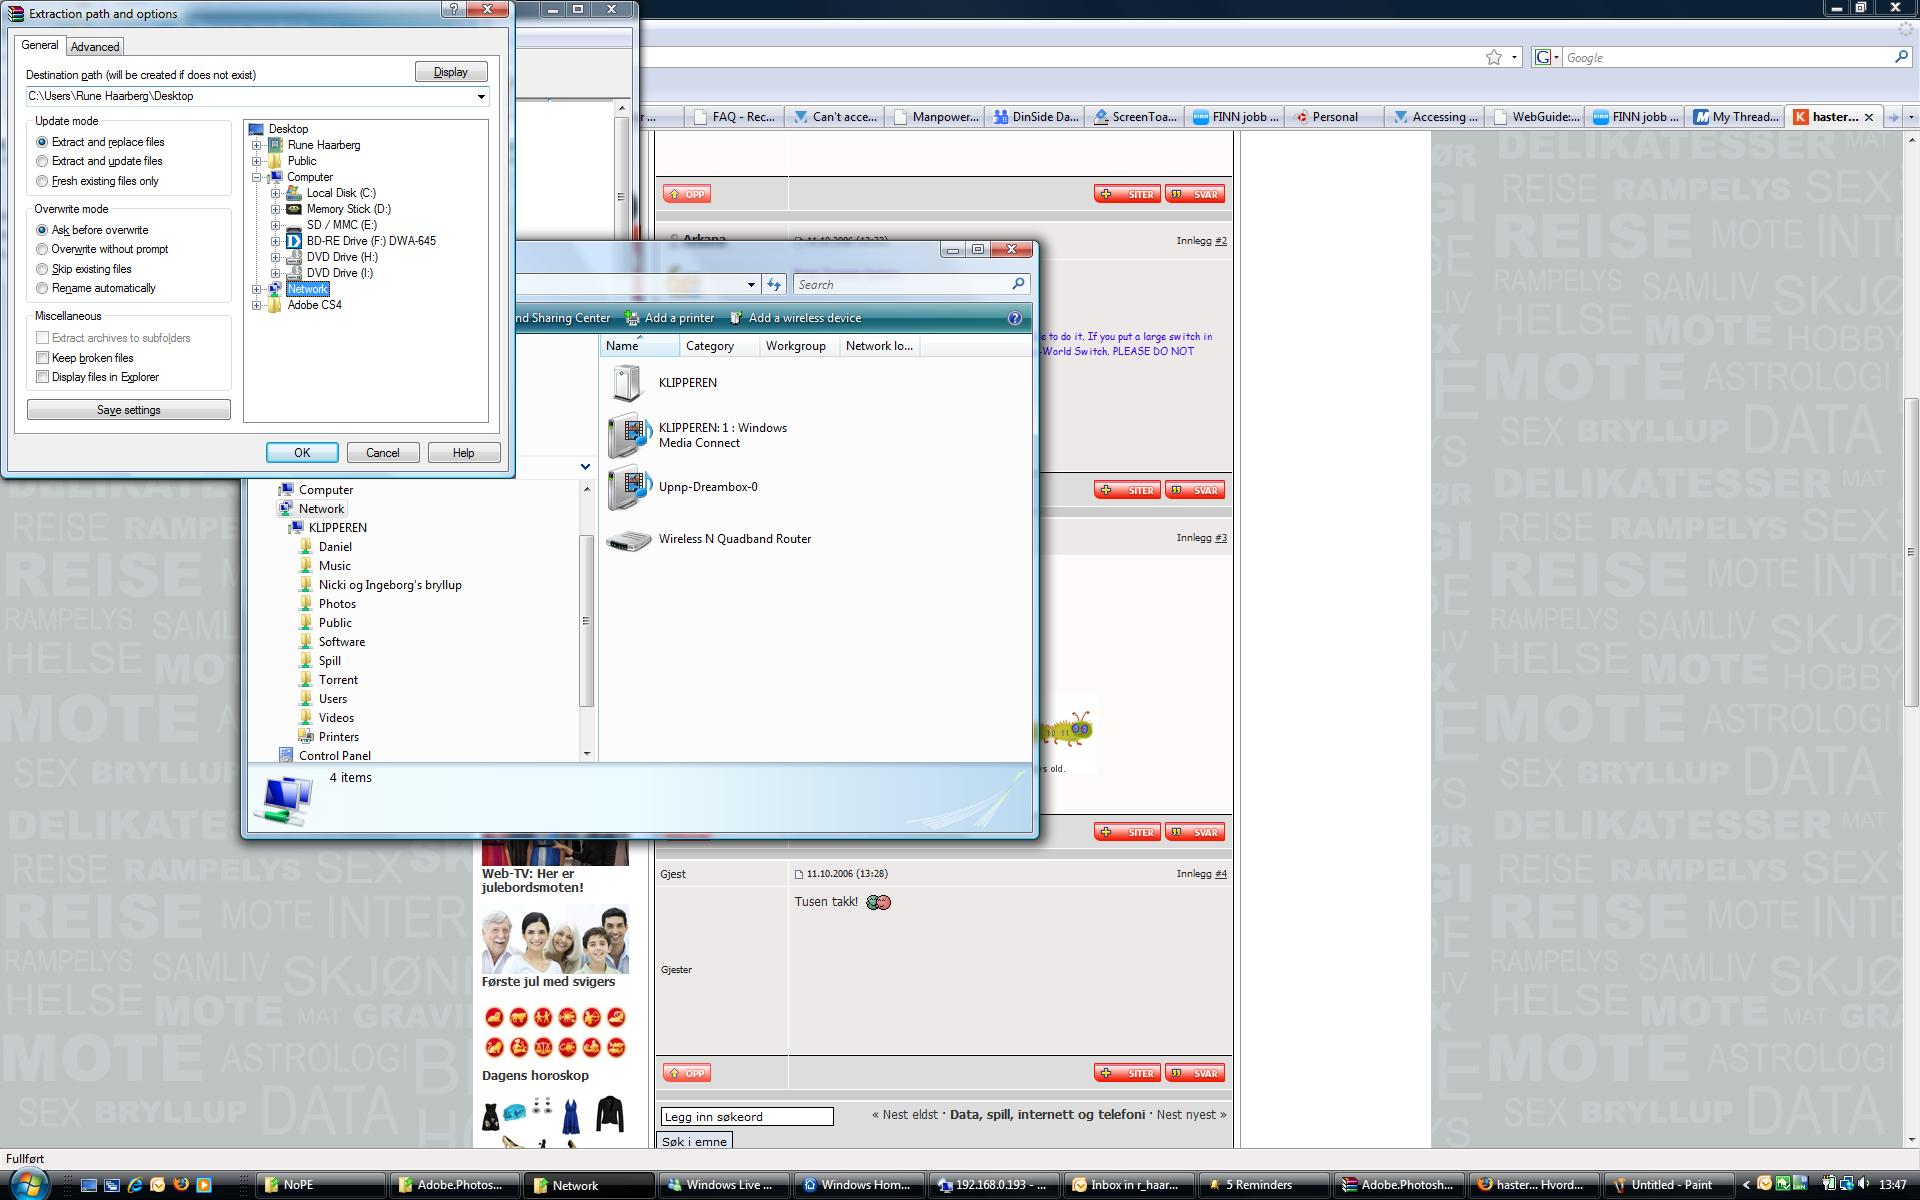
Task: Open the Network window help icon
Action: [1014, 318]
